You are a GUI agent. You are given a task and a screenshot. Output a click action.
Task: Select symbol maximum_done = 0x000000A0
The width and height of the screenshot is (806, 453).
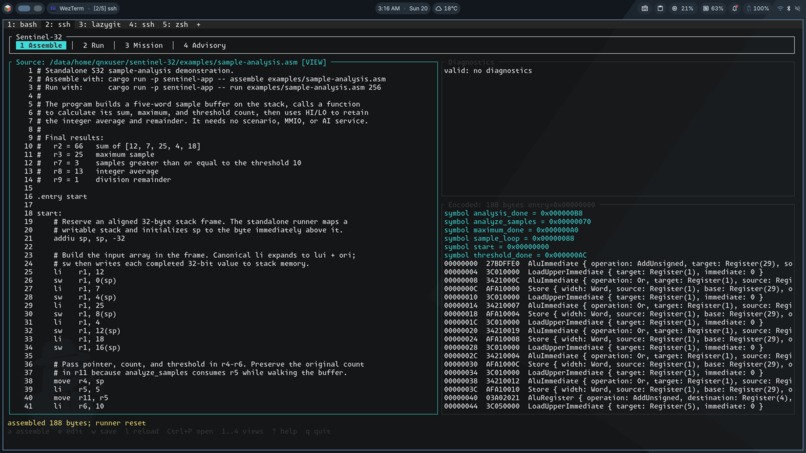(511, 230)
